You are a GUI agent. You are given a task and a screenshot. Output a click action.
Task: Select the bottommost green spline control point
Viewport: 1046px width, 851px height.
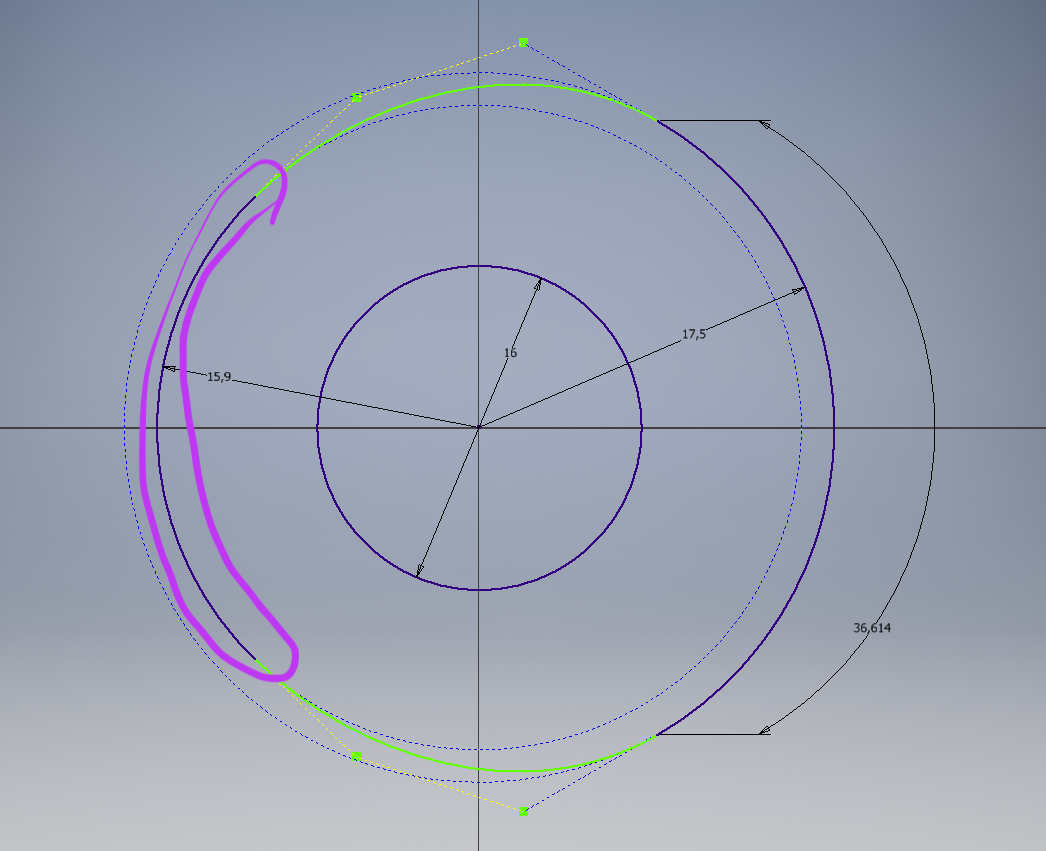coord(523,811)
